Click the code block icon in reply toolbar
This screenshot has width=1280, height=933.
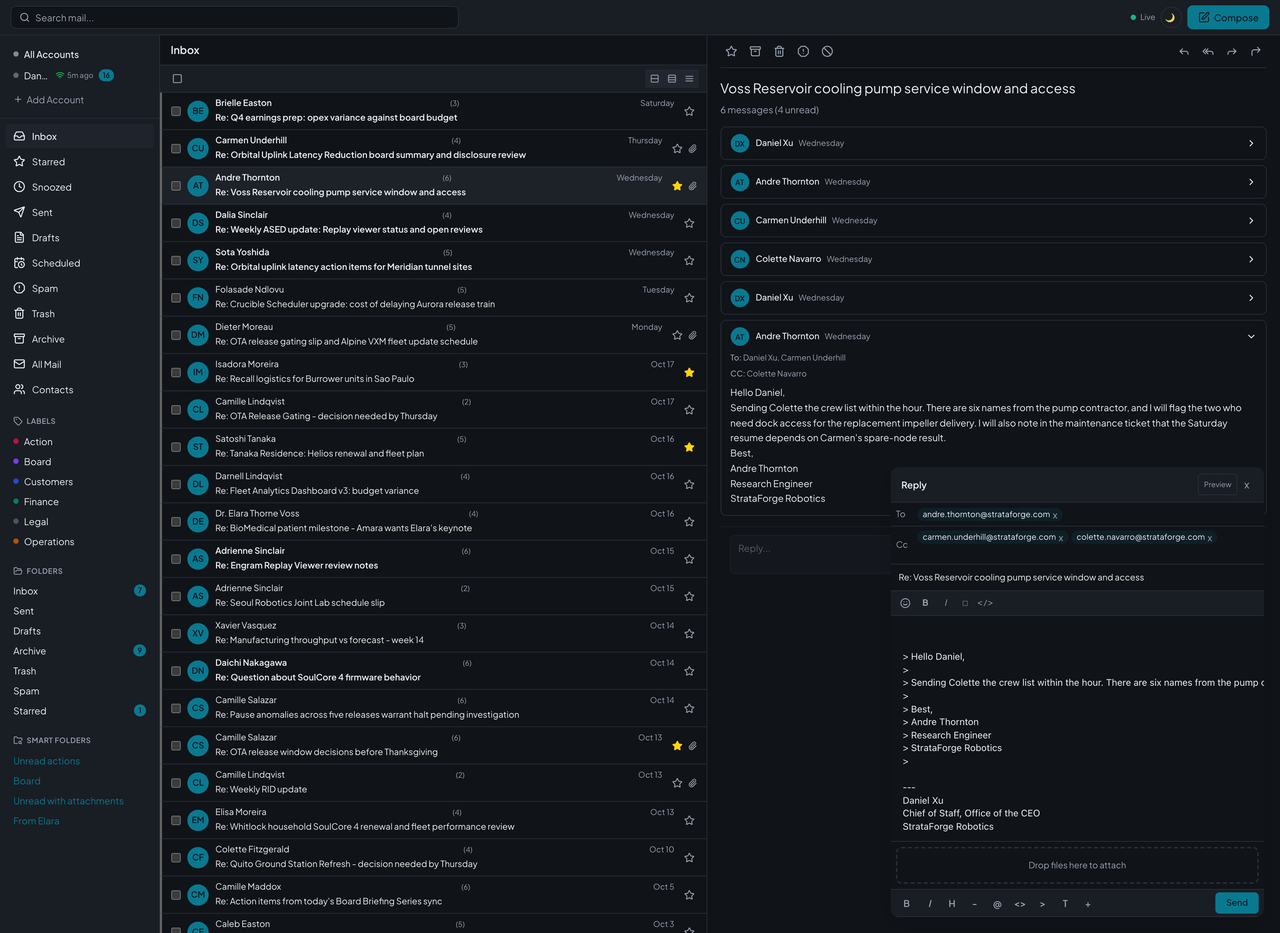tap(985, 603)
